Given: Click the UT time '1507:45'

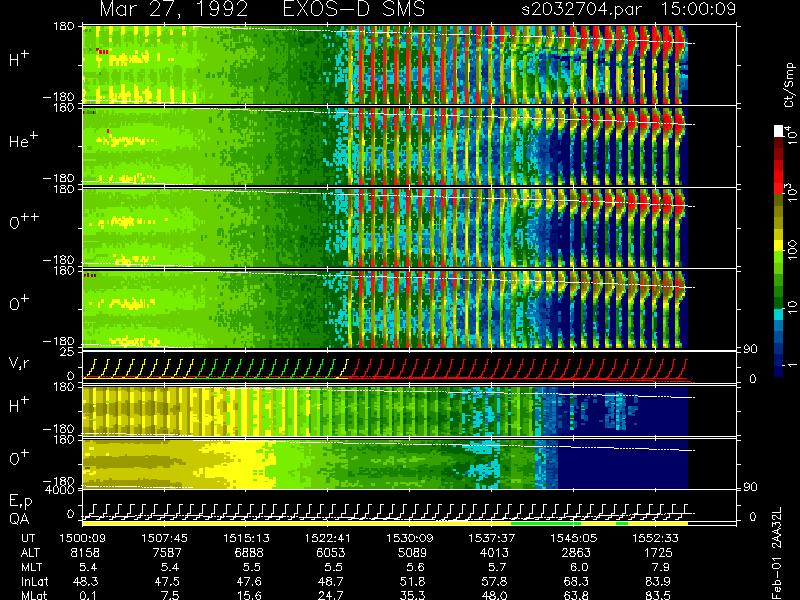Looking at the screenshot, I should (164, 538).
